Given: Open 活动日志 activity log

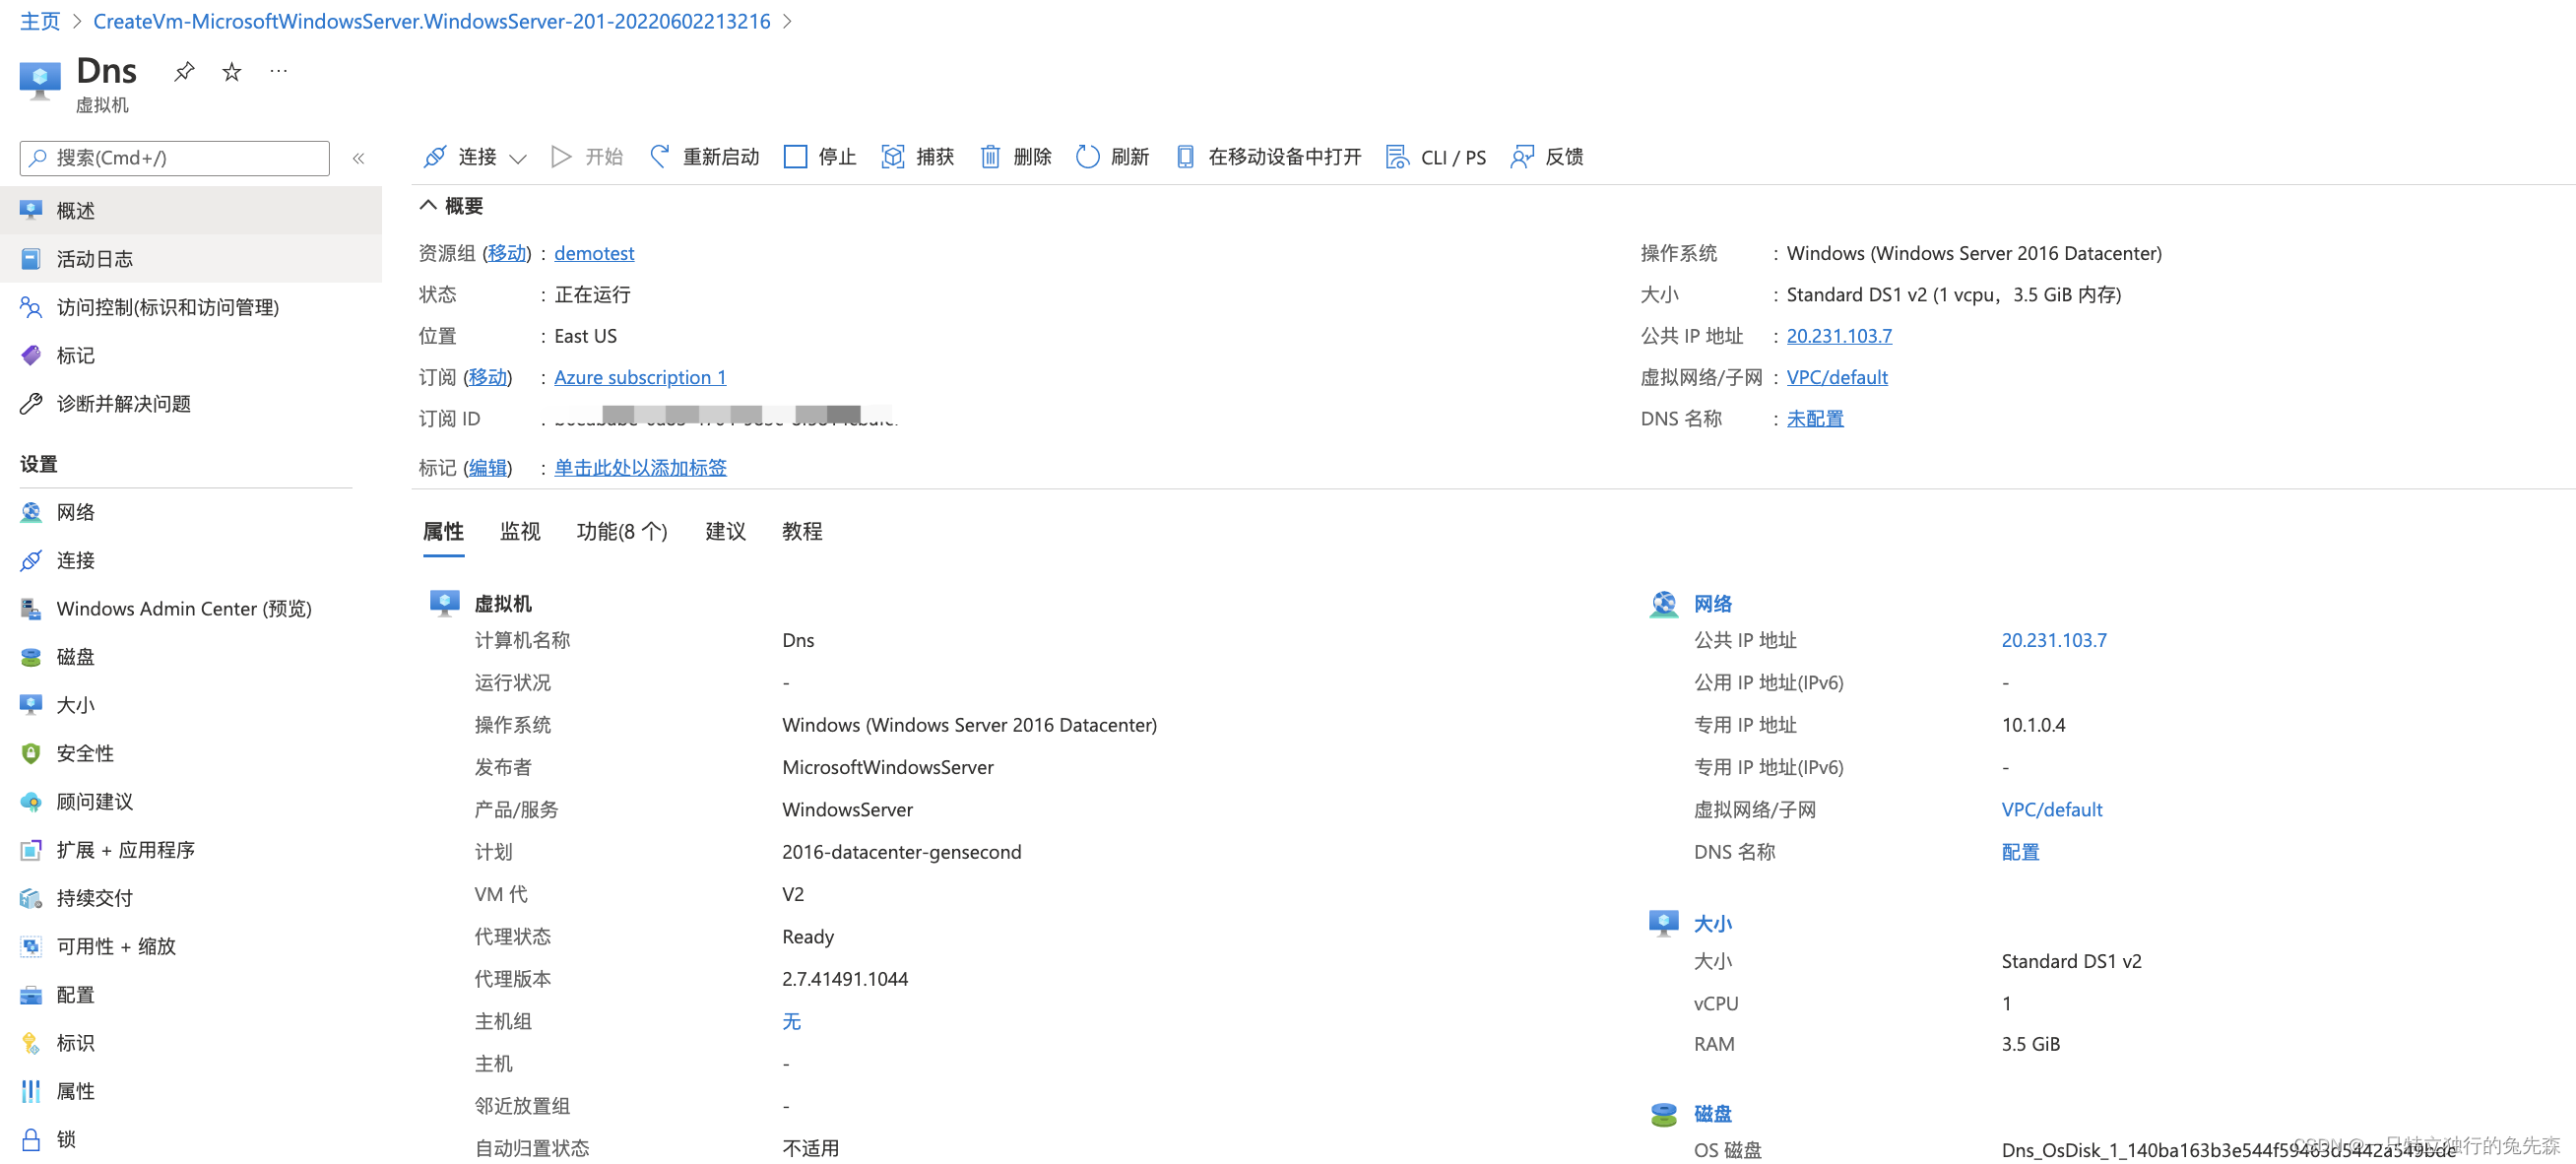Looking at the screenshot, I should [x=191, y=259].
